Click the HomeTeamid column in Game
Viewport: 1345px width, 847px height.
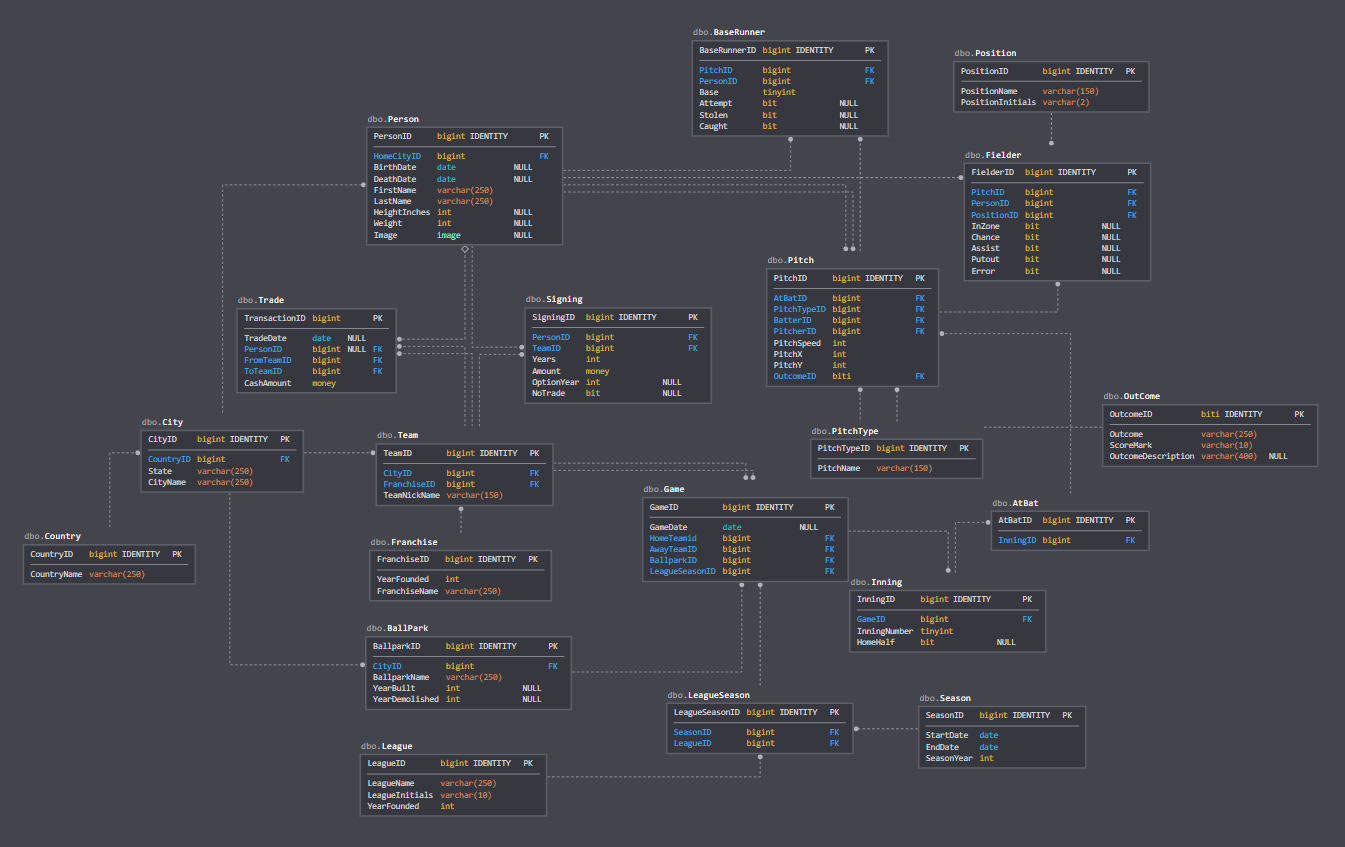click(x=746, y=538)
